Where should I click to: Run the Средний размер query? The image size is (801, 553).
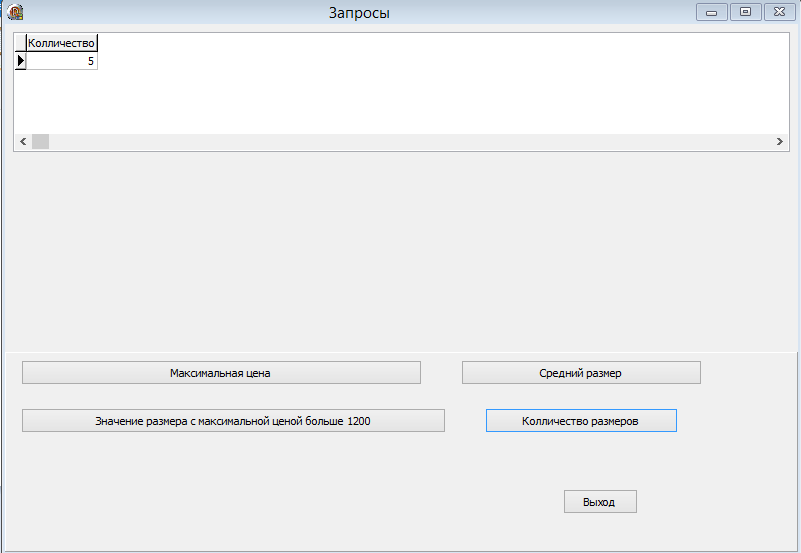pos(581,373)
